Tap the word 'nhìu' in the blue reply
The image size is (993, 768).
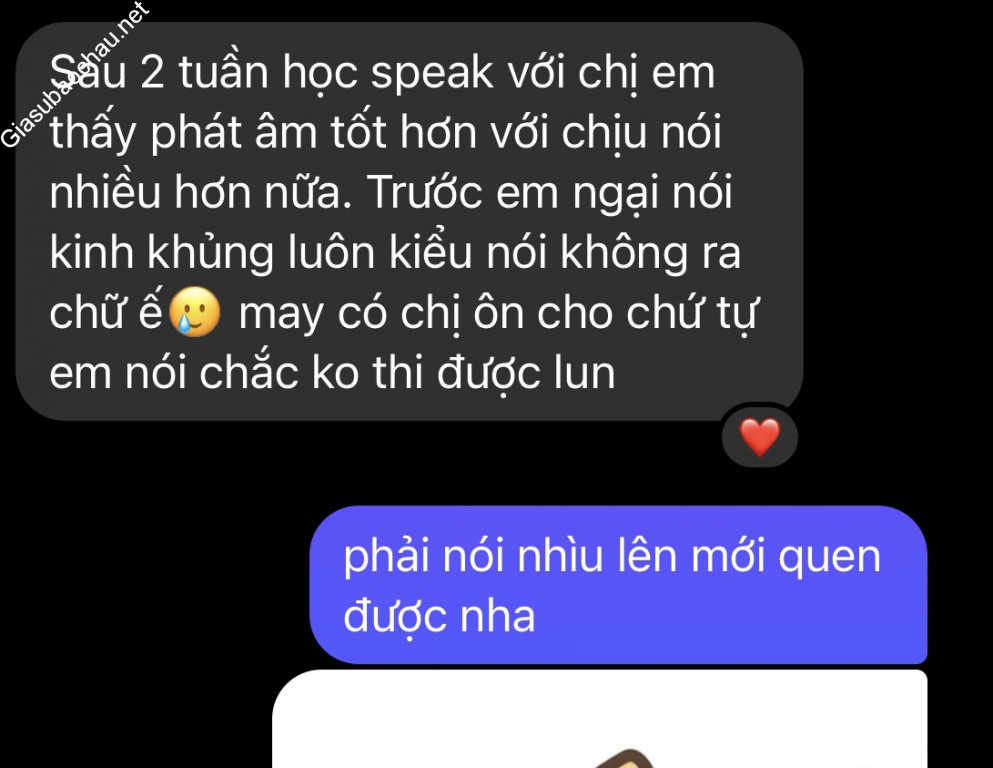(x=560, y=555)
